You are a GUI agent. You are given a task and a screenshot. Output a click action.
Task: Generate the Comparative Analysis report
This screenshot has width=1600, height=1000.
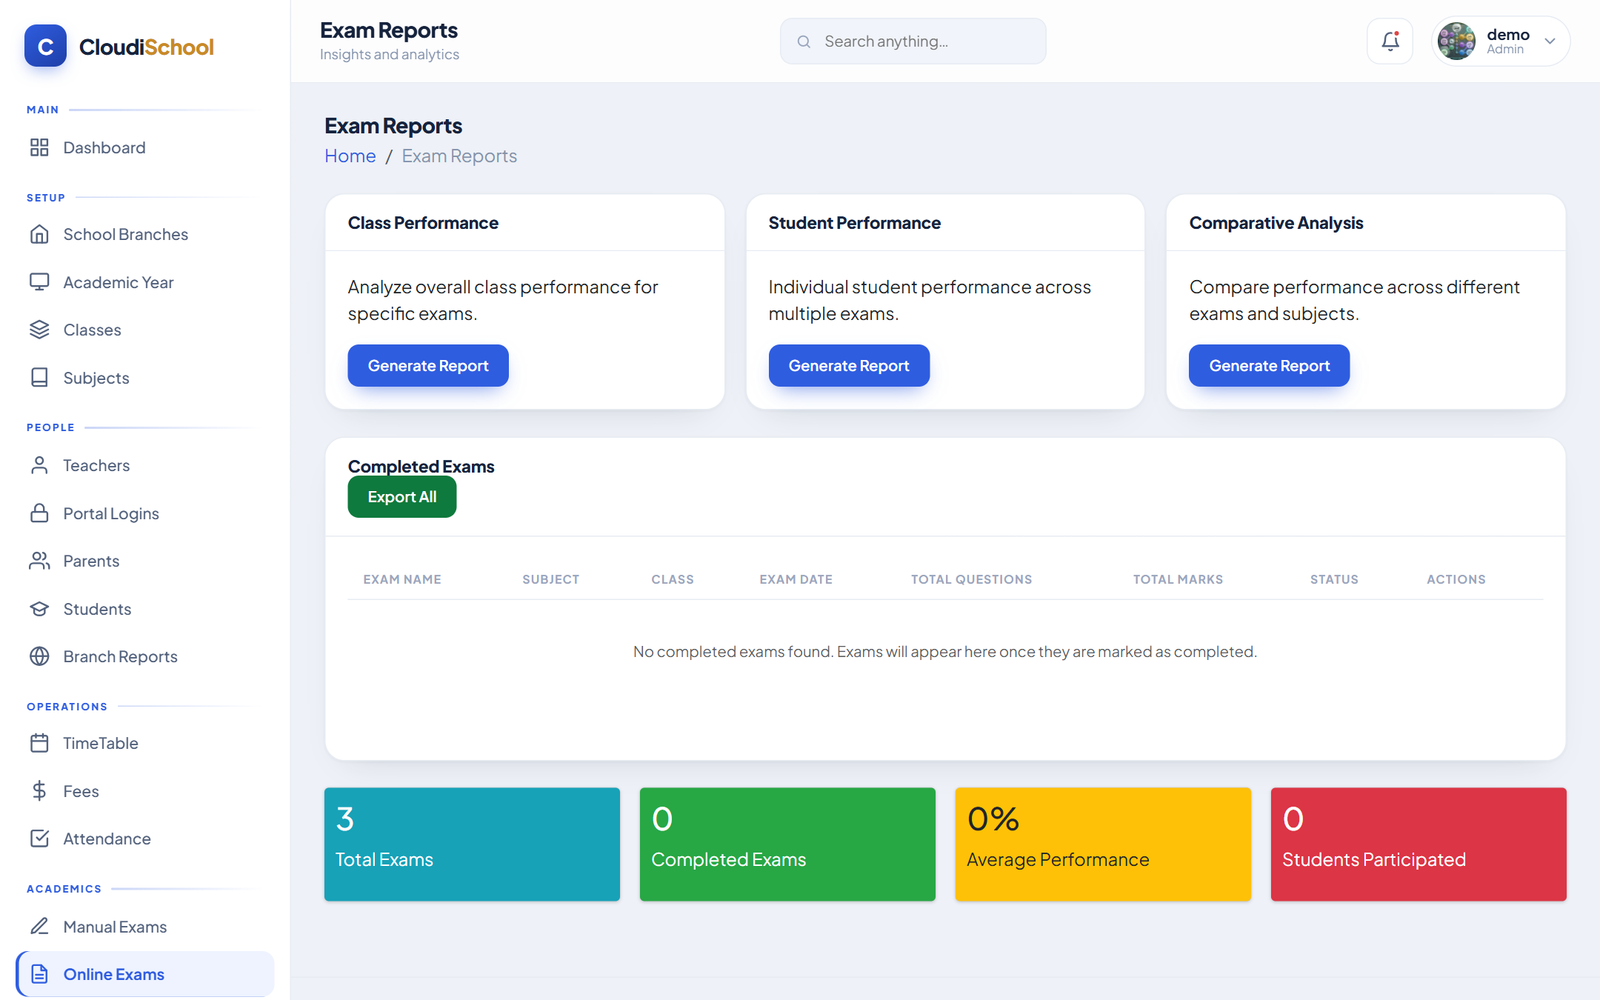tap(1269, 366)
